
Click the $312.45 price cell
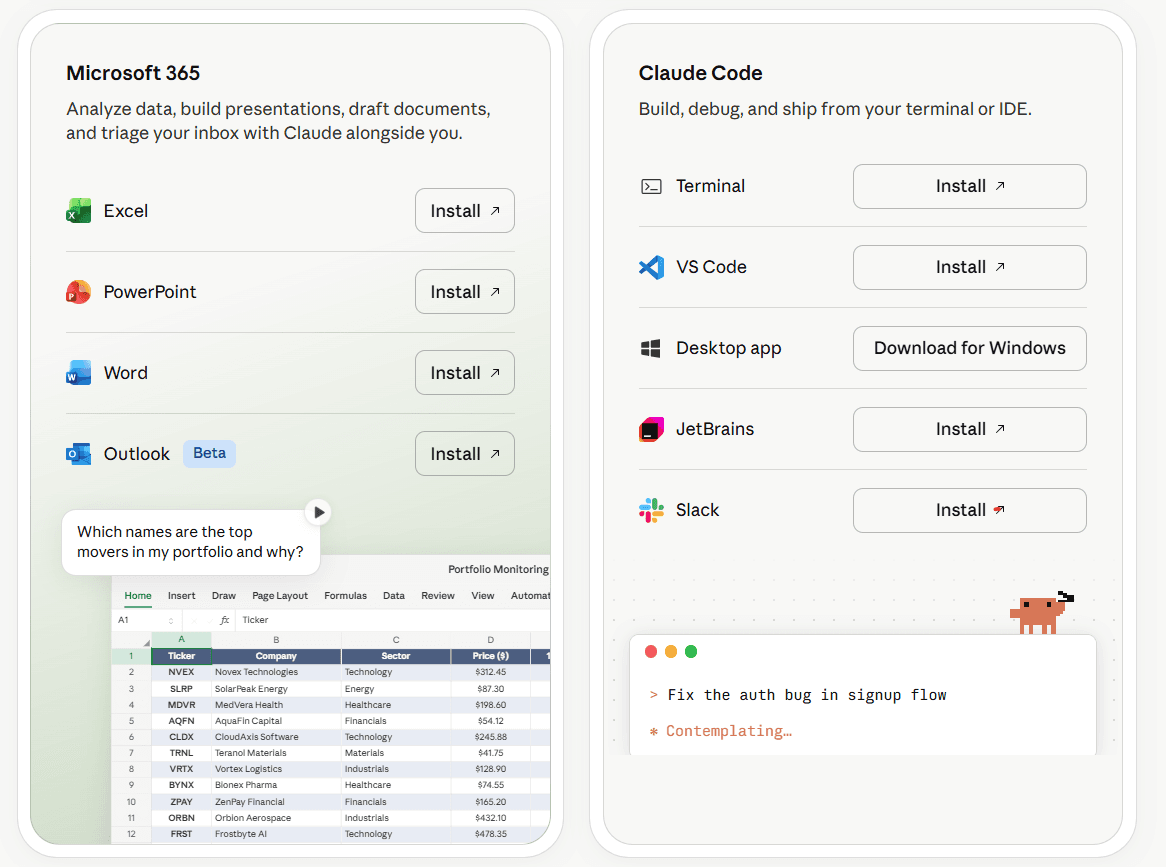[491, 672]
